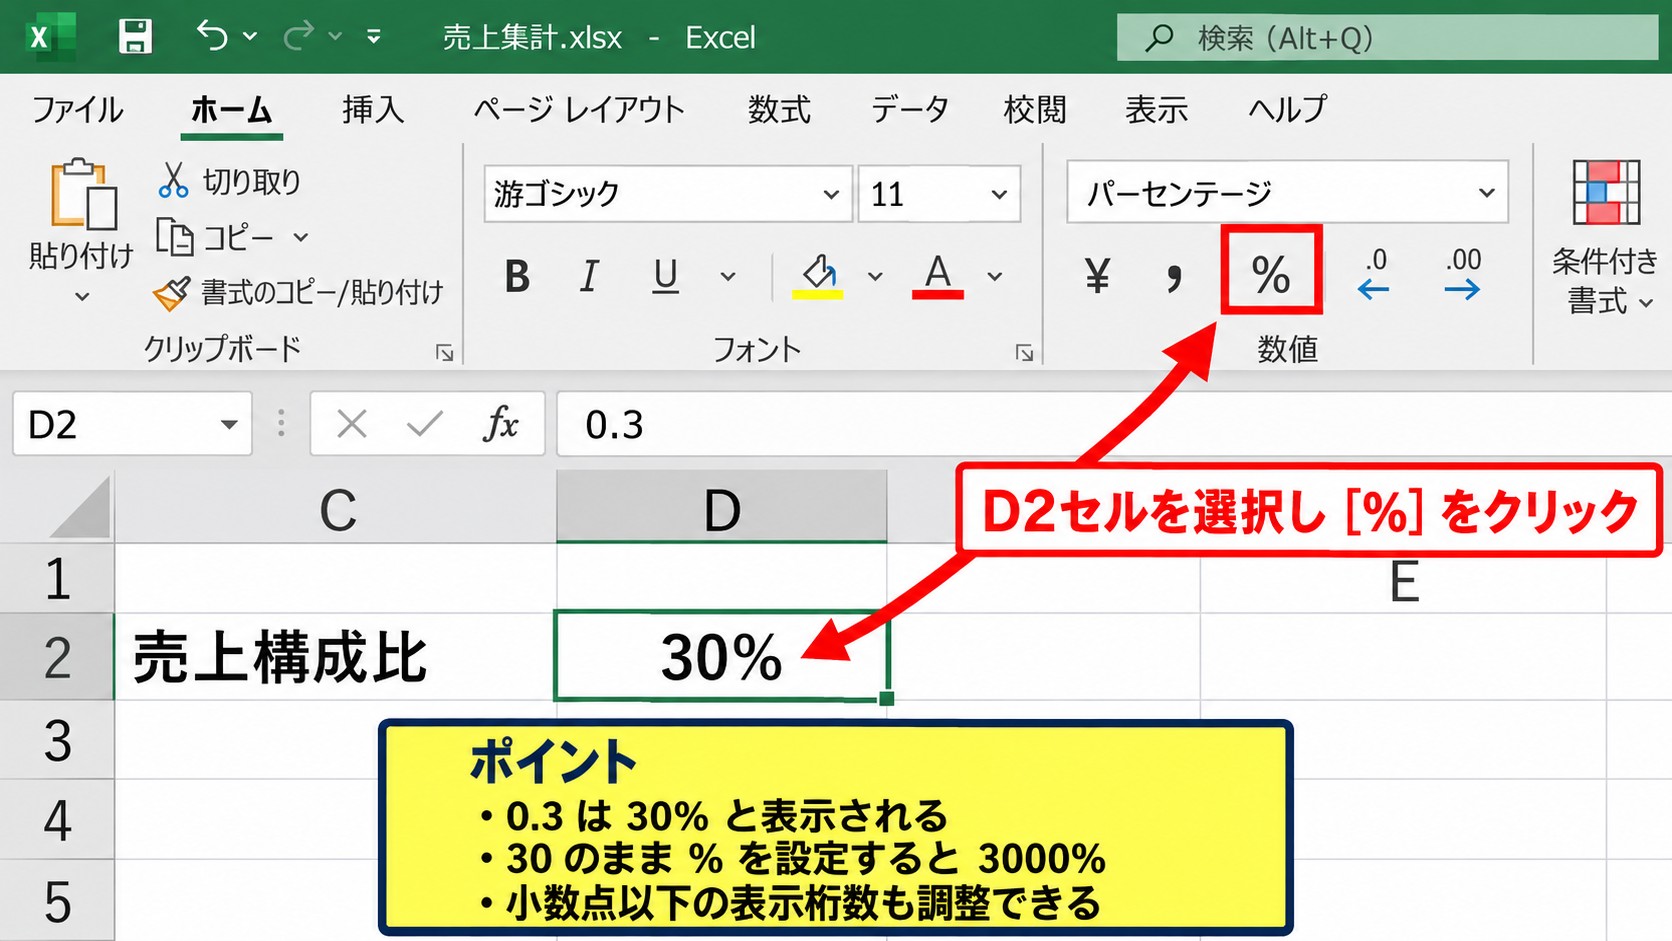Open the ページ レイアウト tab
The width and height of the screenshot is (1672, 941).
(579, 109)
